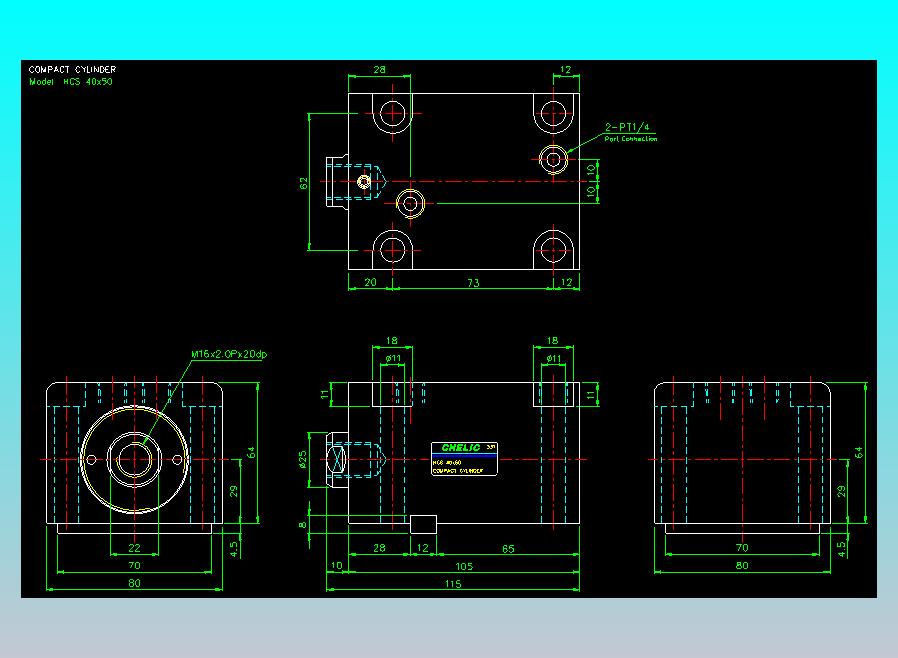
Task: Click the 62 vertical dimension
Action: coord(304,183)
